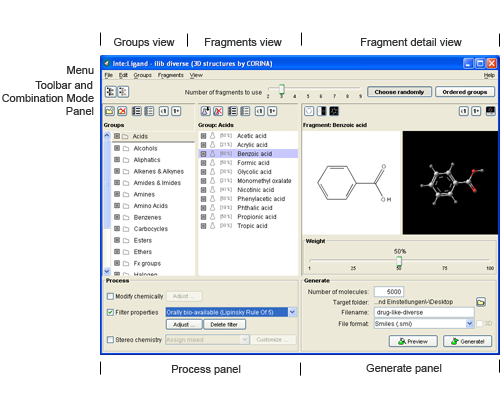The width and height of the screenshot is (500, 400).
Task: Browse for target folder with the folder icon
Action: pos(481,302)
